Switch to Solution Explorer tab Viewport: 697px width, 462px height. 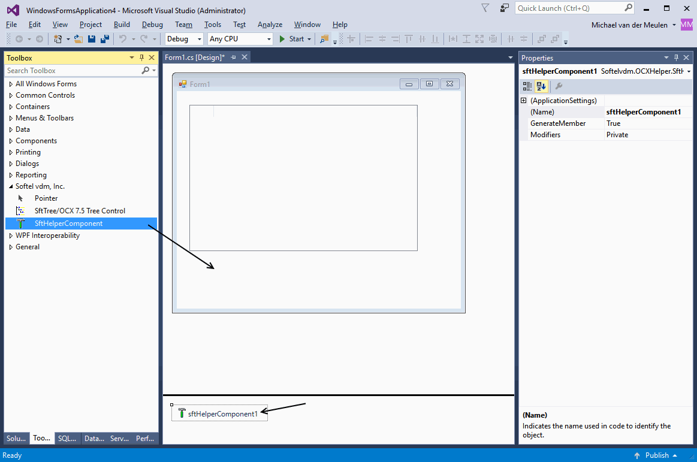16,438
